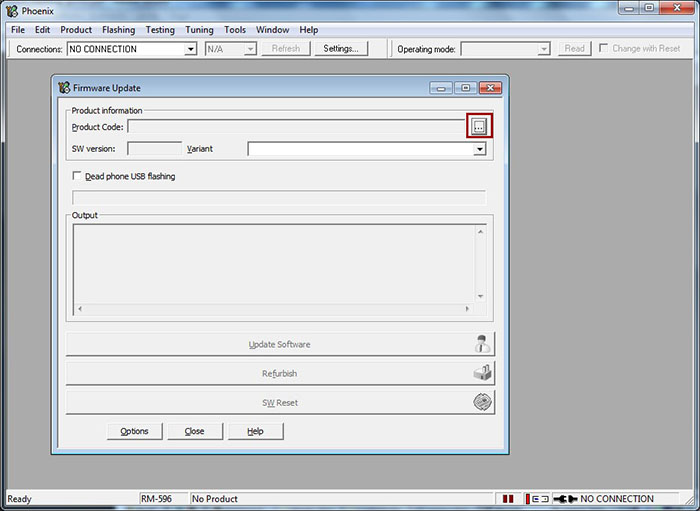
Task: Click the Ready status bar text
Action: pyautogui.click(x=19, y=499)
